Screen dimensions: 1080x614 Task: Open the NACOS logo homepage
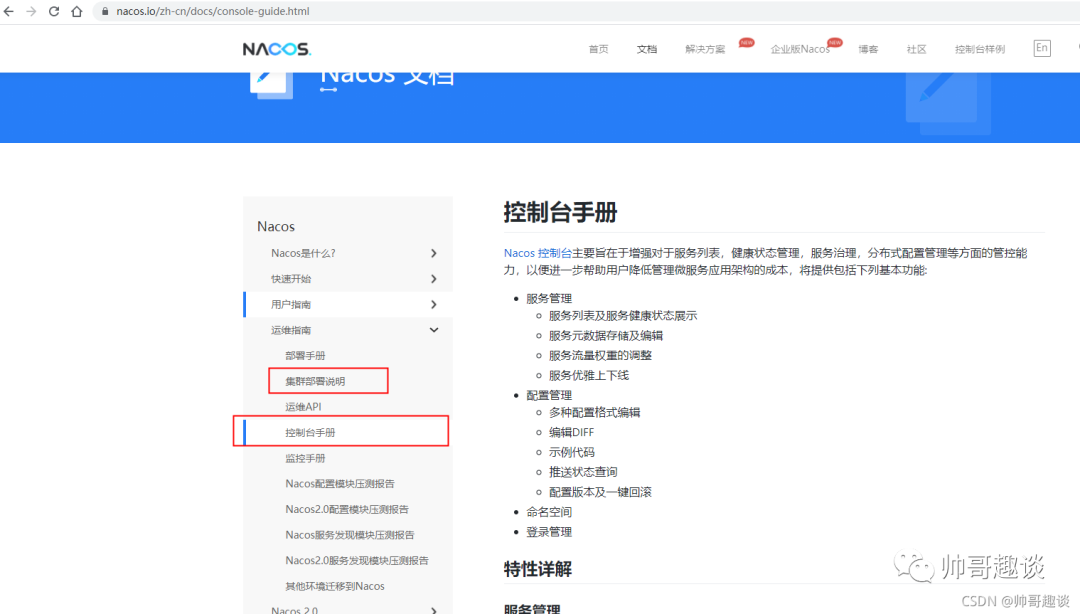(x=277, y=49)
